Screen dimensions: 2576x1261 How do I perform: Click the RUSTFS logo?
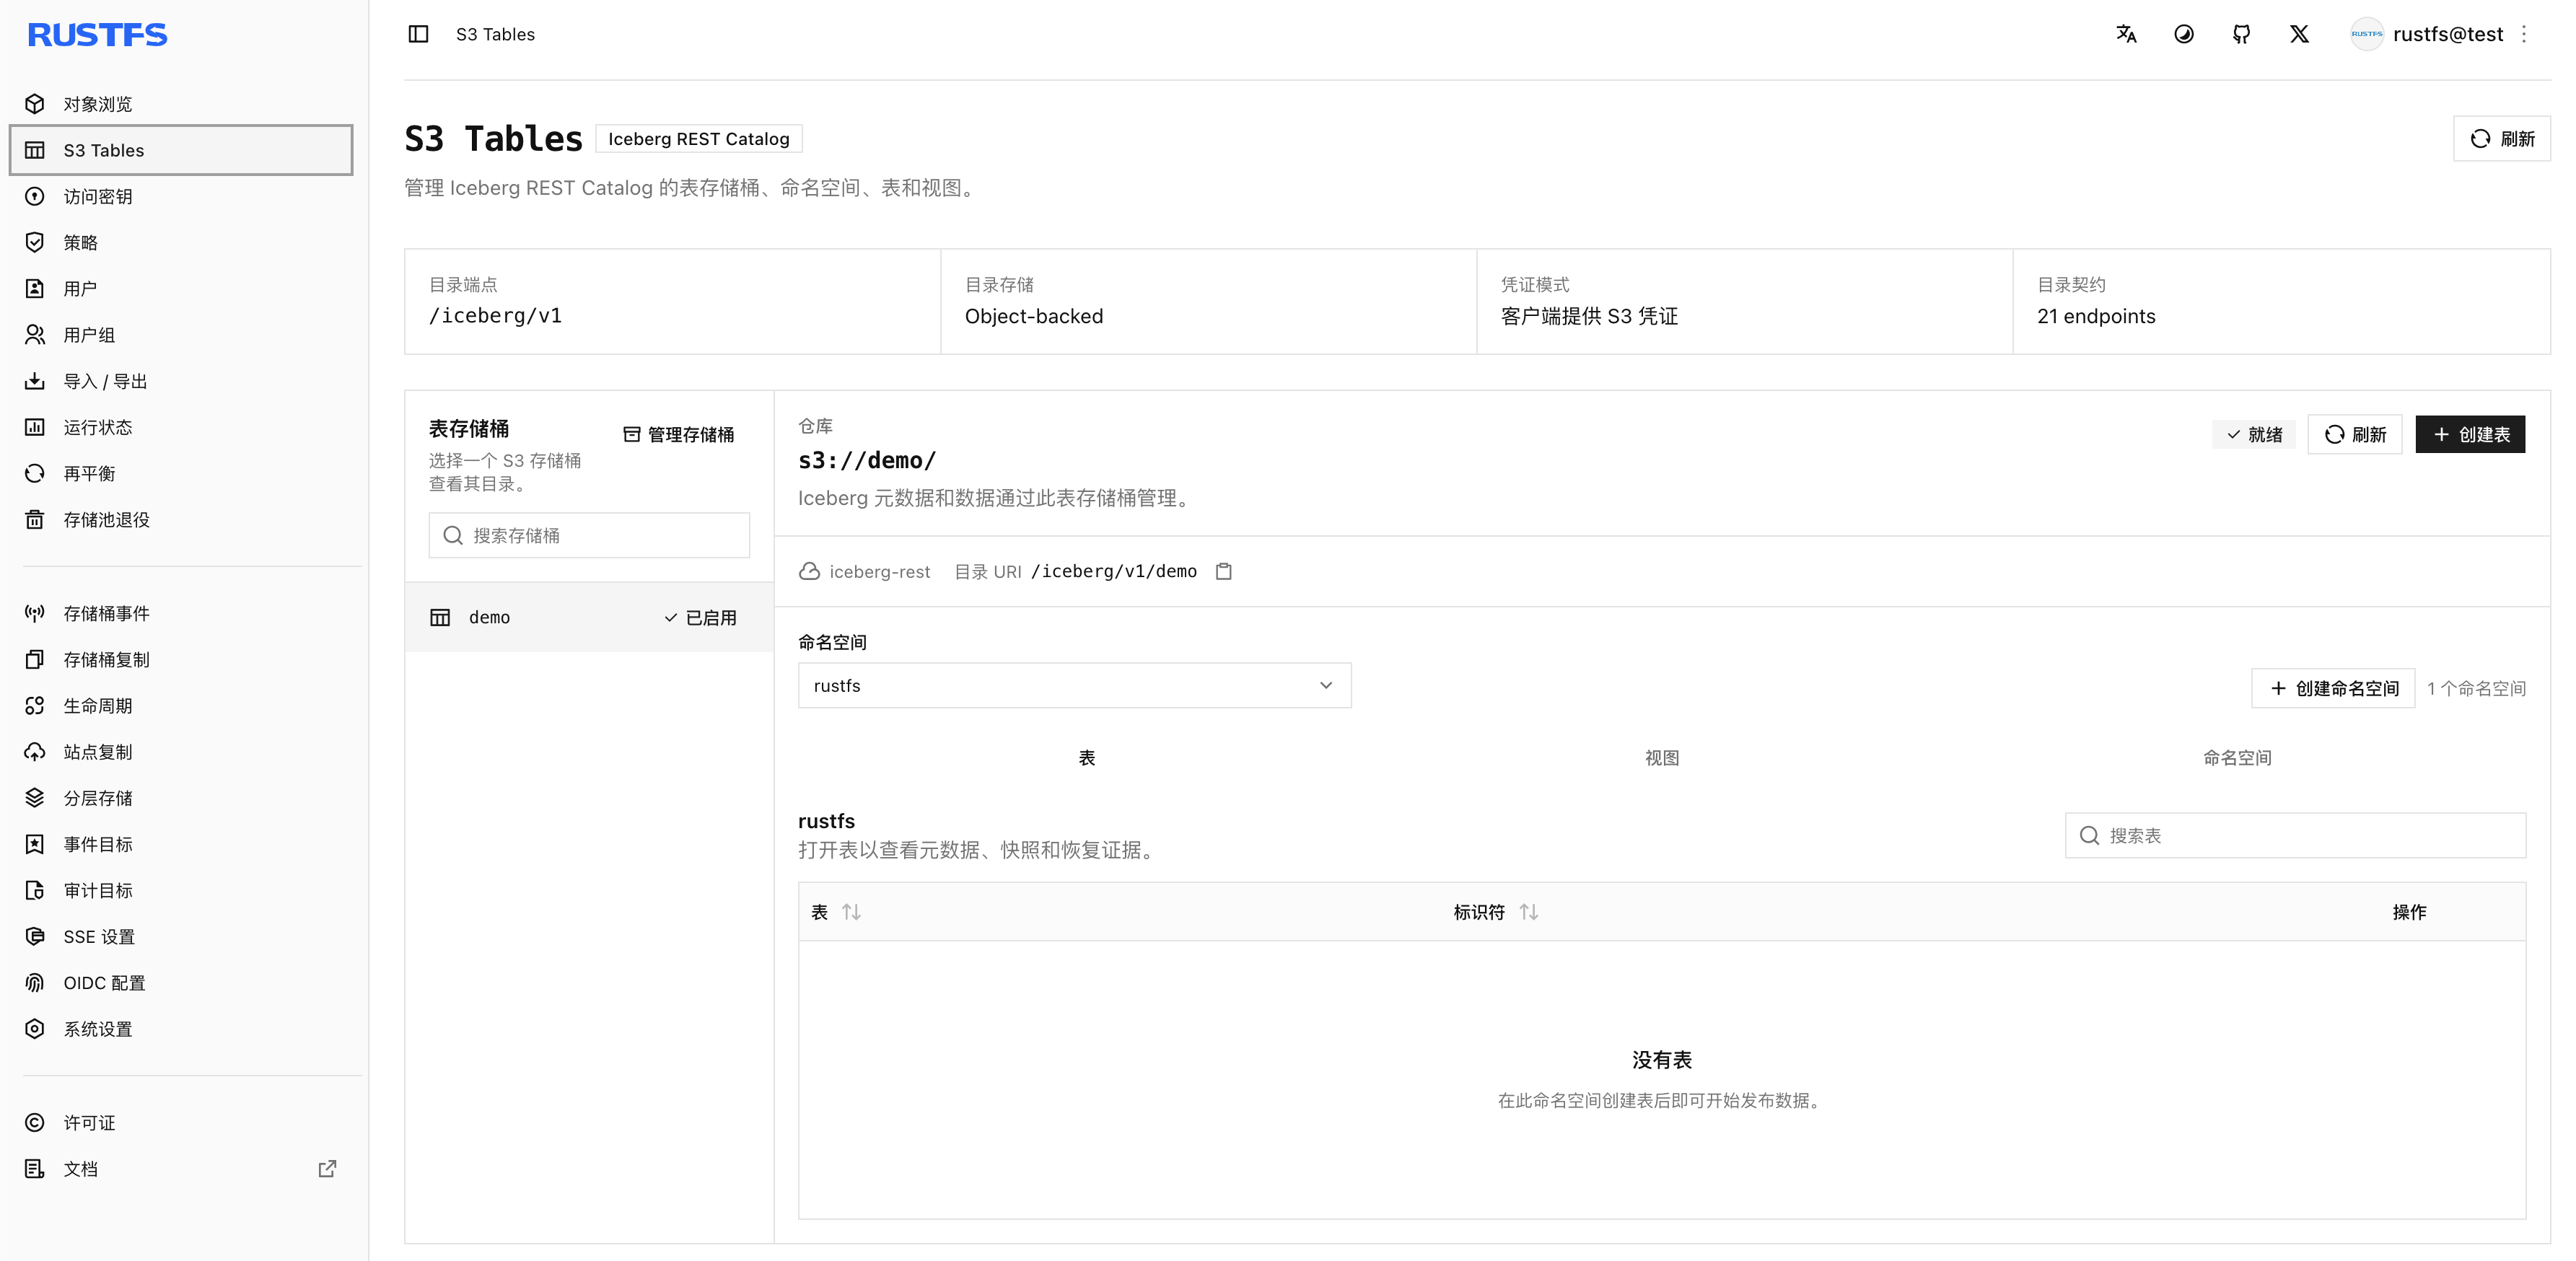[x=97, y=35]
